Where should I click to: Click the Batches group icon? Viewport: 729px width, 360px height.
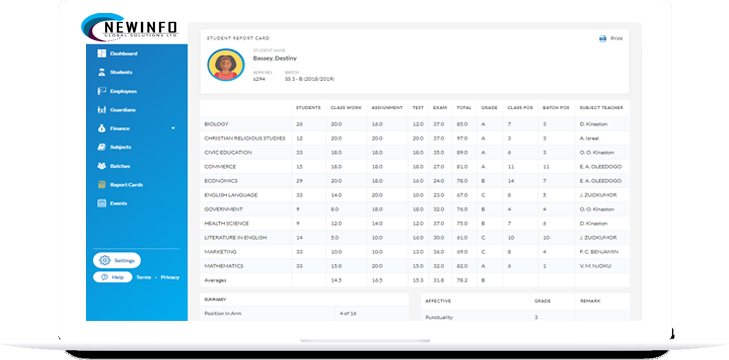101,166
